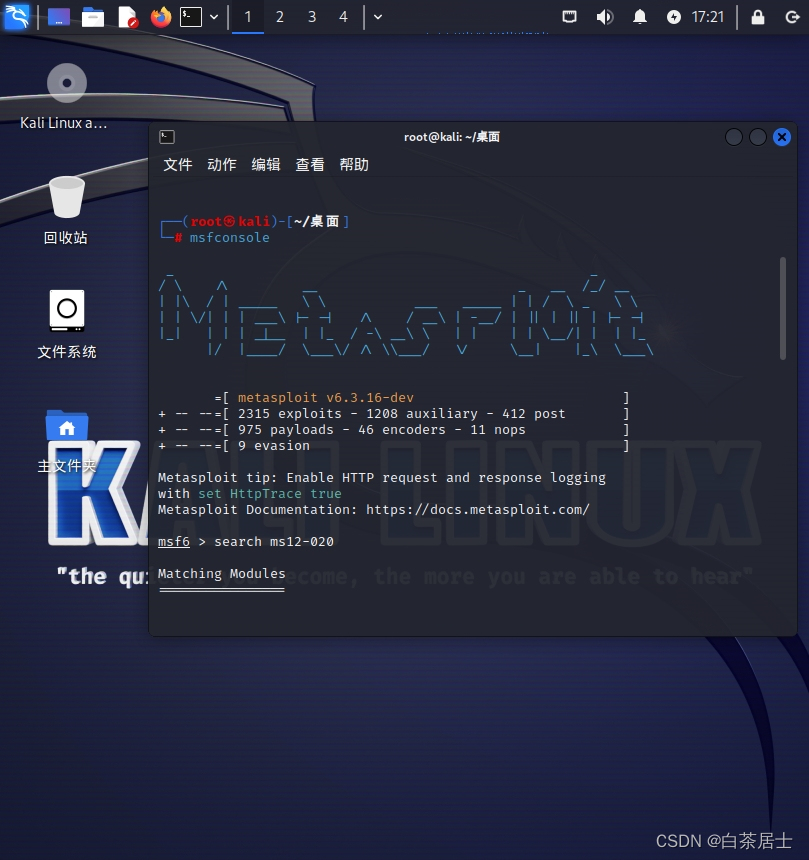Viewport: 809px width, 860px height.
Task: Click 'metasploit v6.3.16-dev' version text
Action: coord(326,398)
